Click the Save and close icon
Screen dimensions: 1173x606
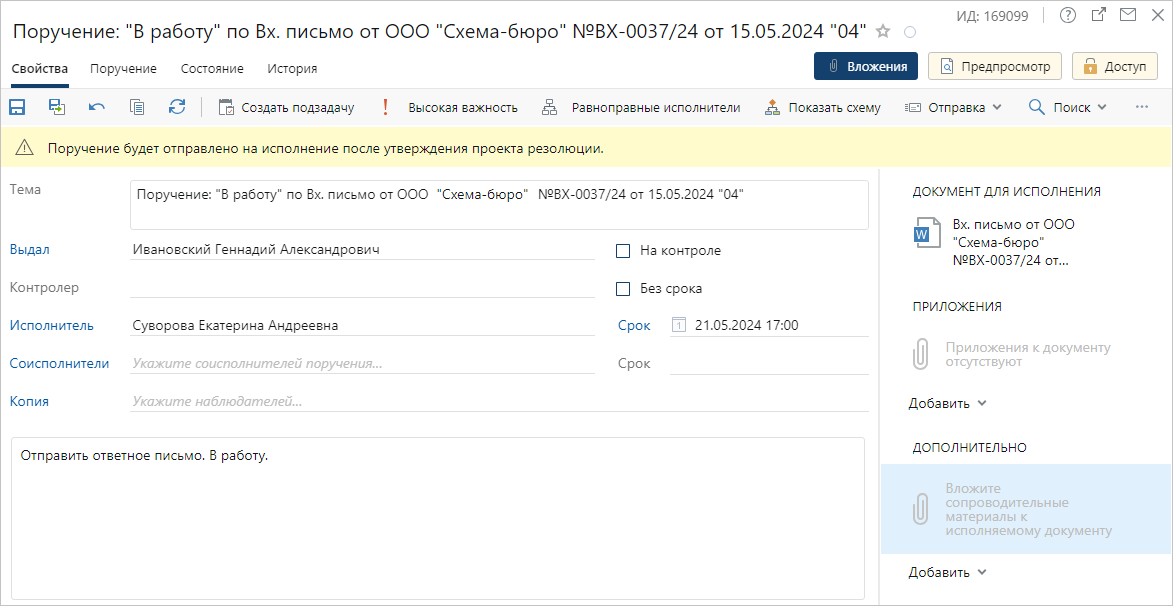click(x=57, y=107)
